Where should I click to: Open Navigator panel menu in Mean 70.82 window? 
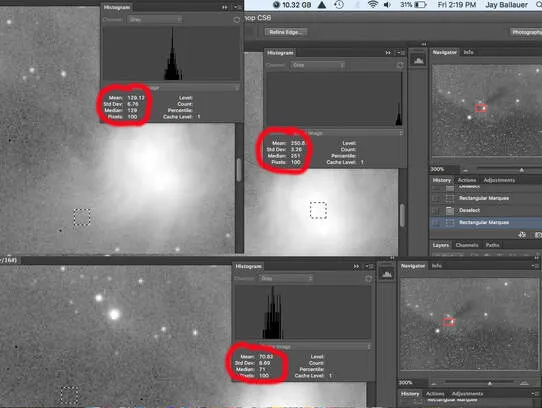536,266
